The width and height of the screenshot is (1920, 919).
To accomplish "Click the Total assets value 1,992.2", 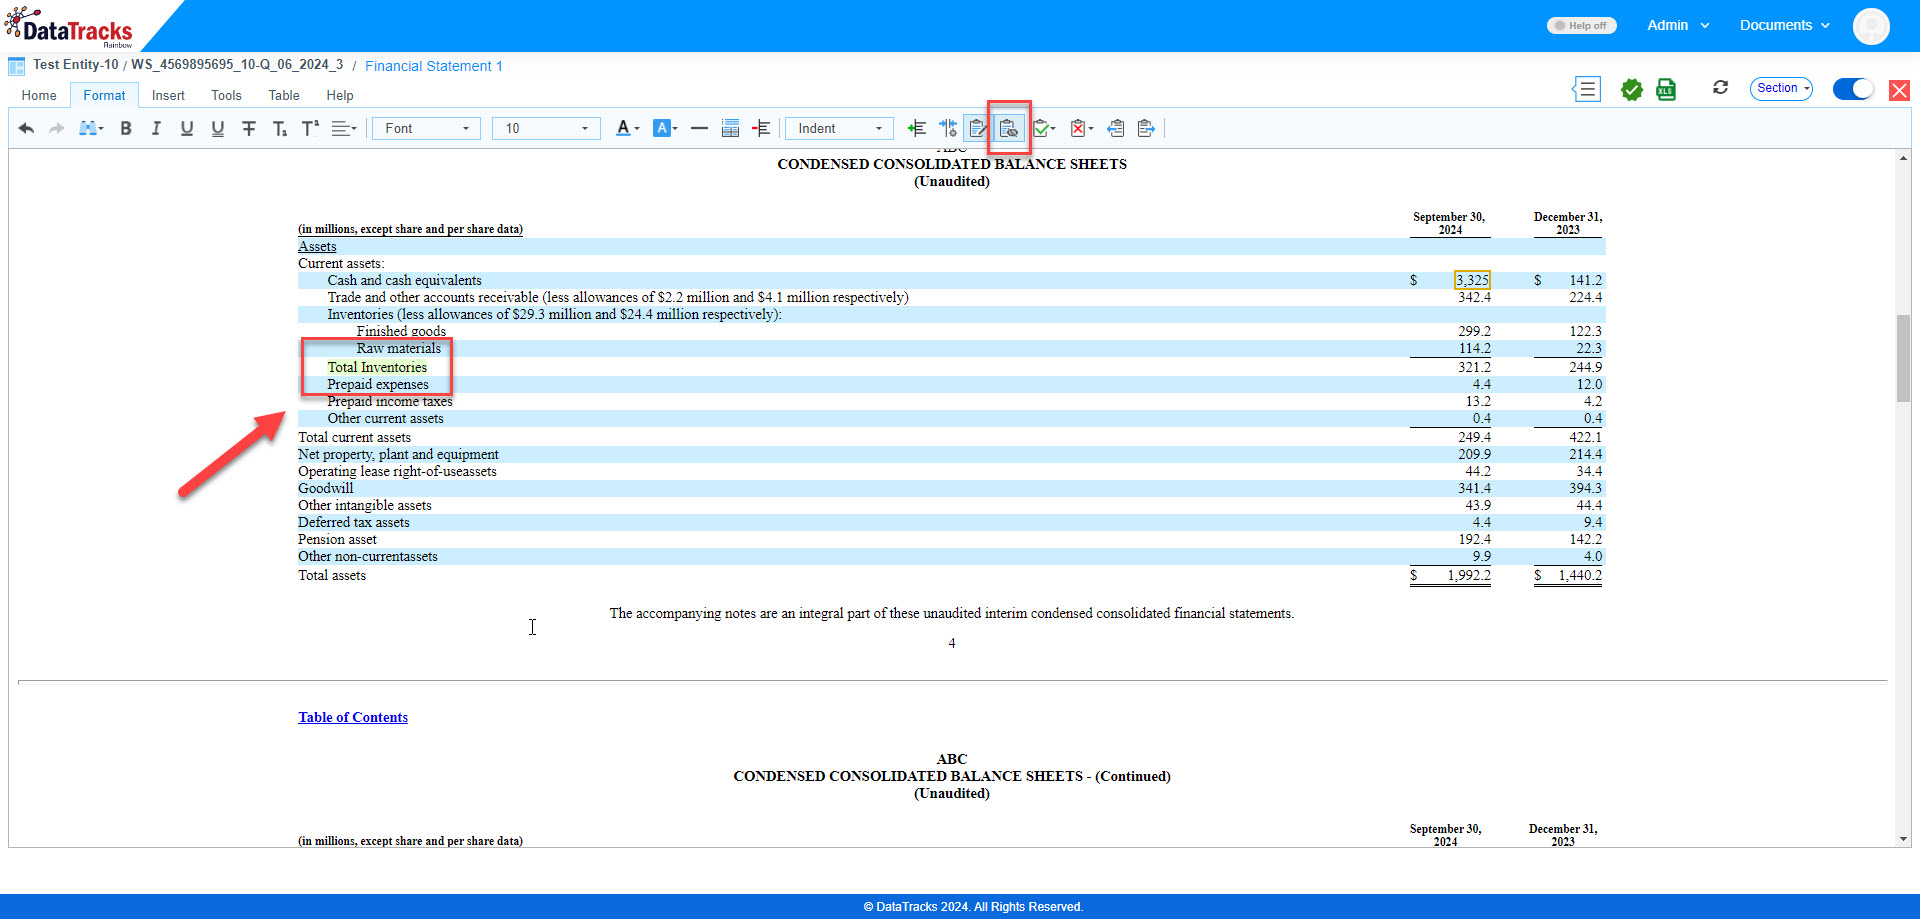I will (1469, 575).
